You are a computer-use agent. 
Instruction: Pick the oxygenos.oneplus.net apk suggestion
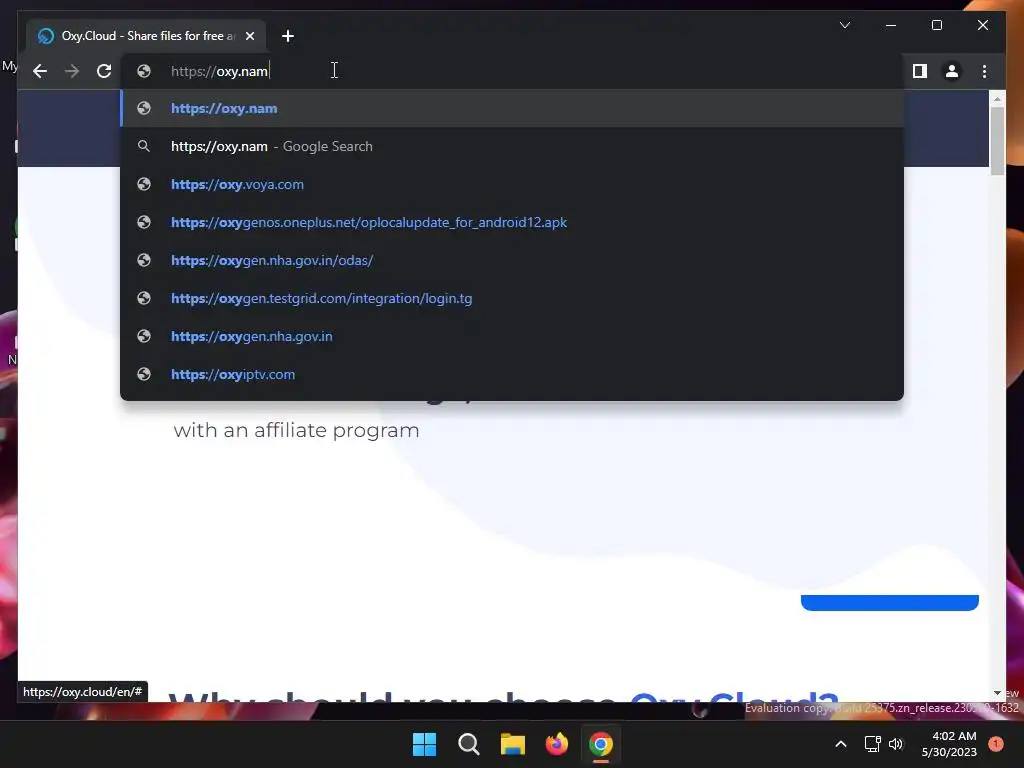point(512,222)
